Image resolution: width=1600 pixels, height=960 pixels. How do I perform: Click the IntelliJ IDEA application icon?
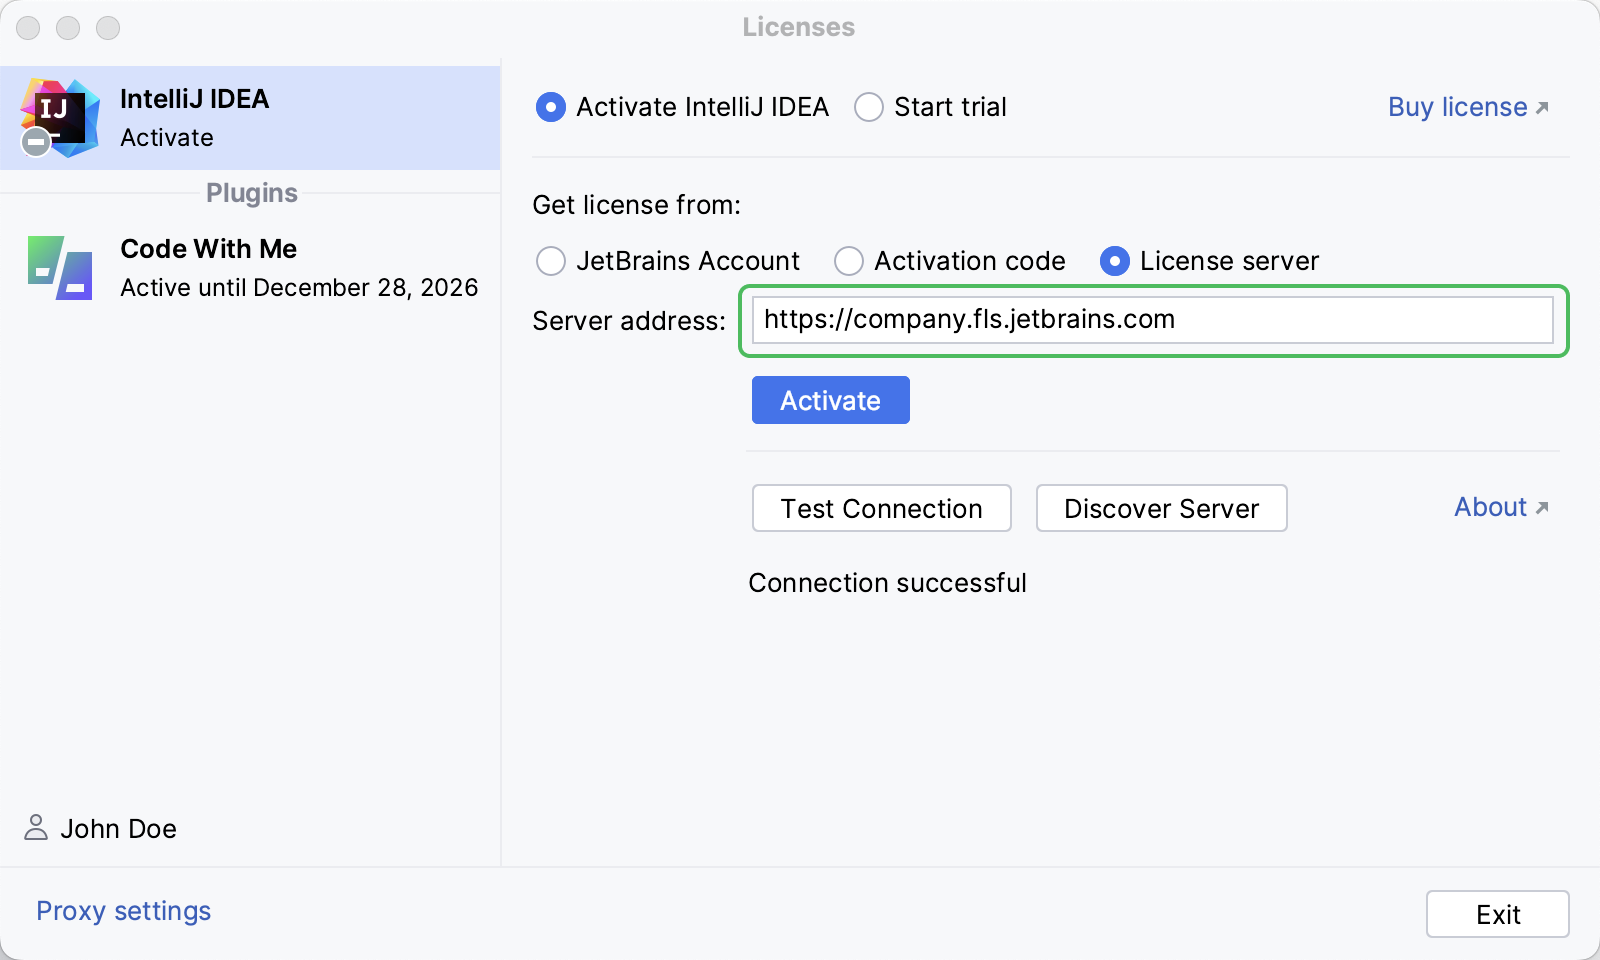pos(62,115)
